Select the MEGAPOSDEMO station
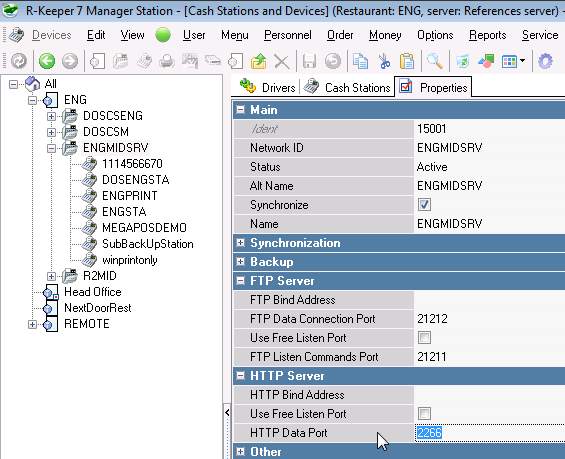This screenshot has width=565, height=459. pos(144,228)
